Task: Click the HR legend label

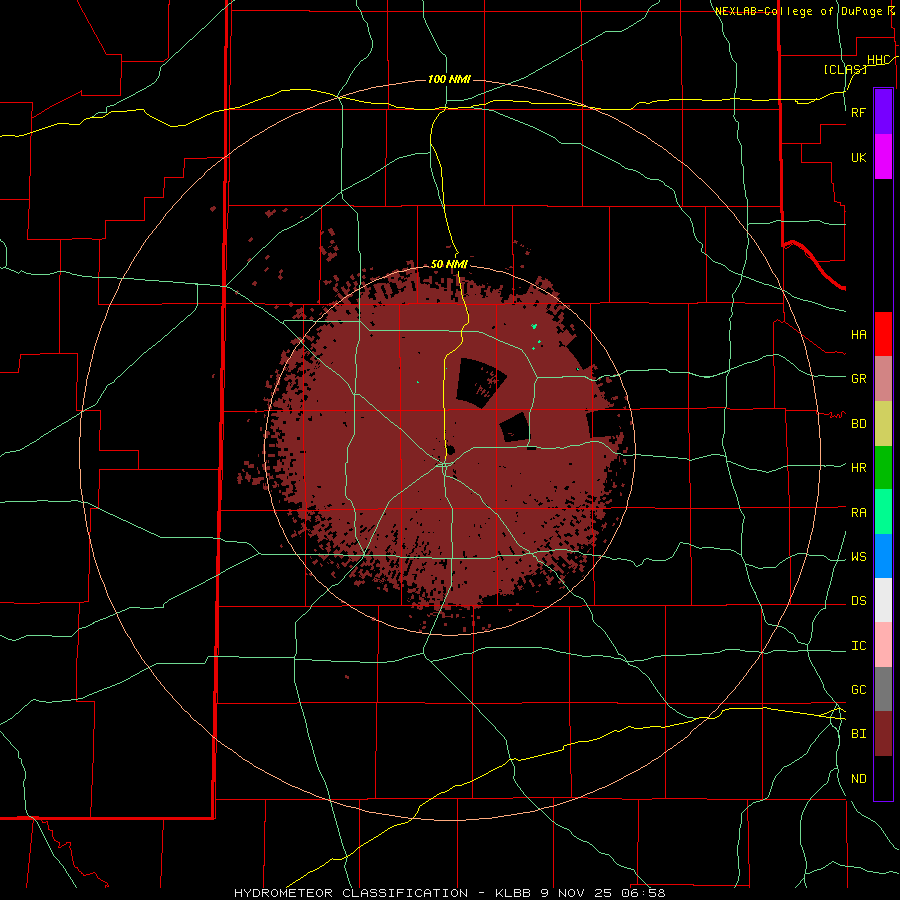Action: [859, 468]
